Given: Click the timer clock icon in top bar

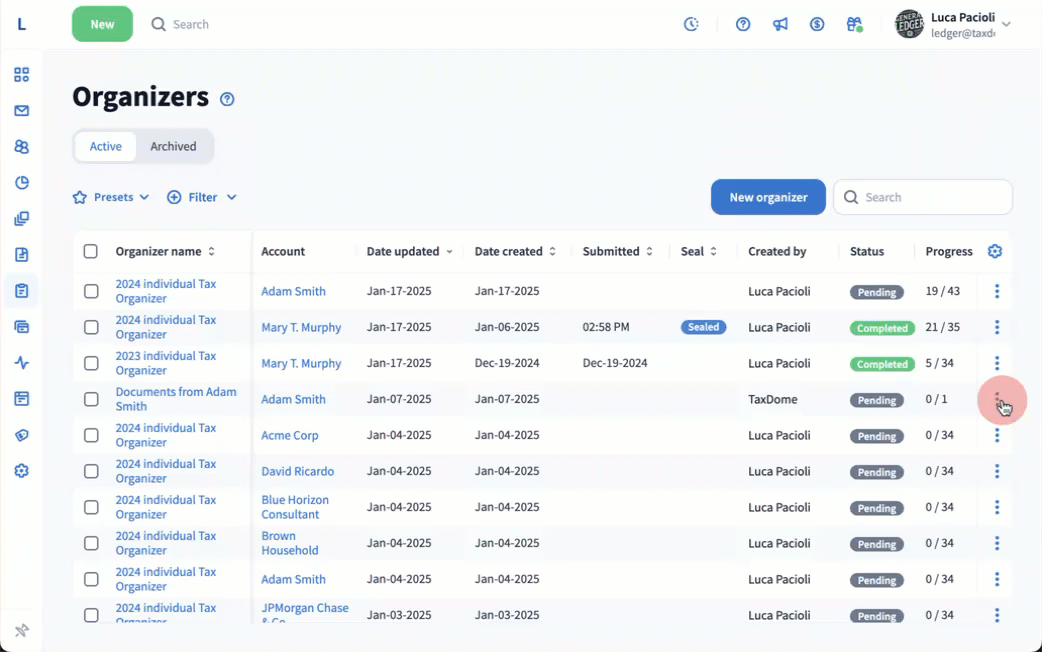Looking at the screenshot, I should point(691,25).
